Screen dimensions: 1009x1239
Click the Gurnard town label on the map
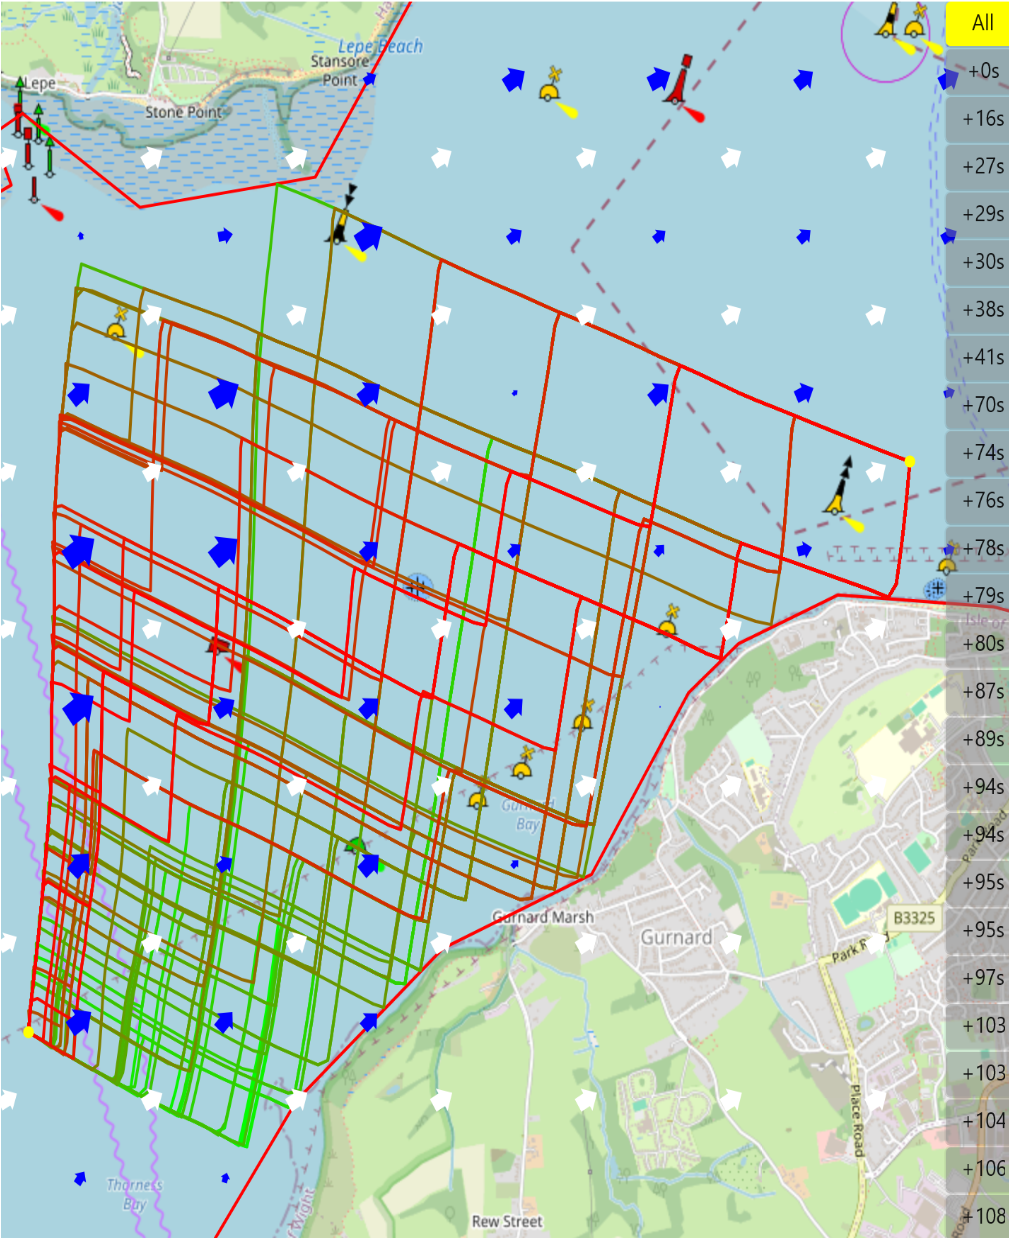(676, 938)
